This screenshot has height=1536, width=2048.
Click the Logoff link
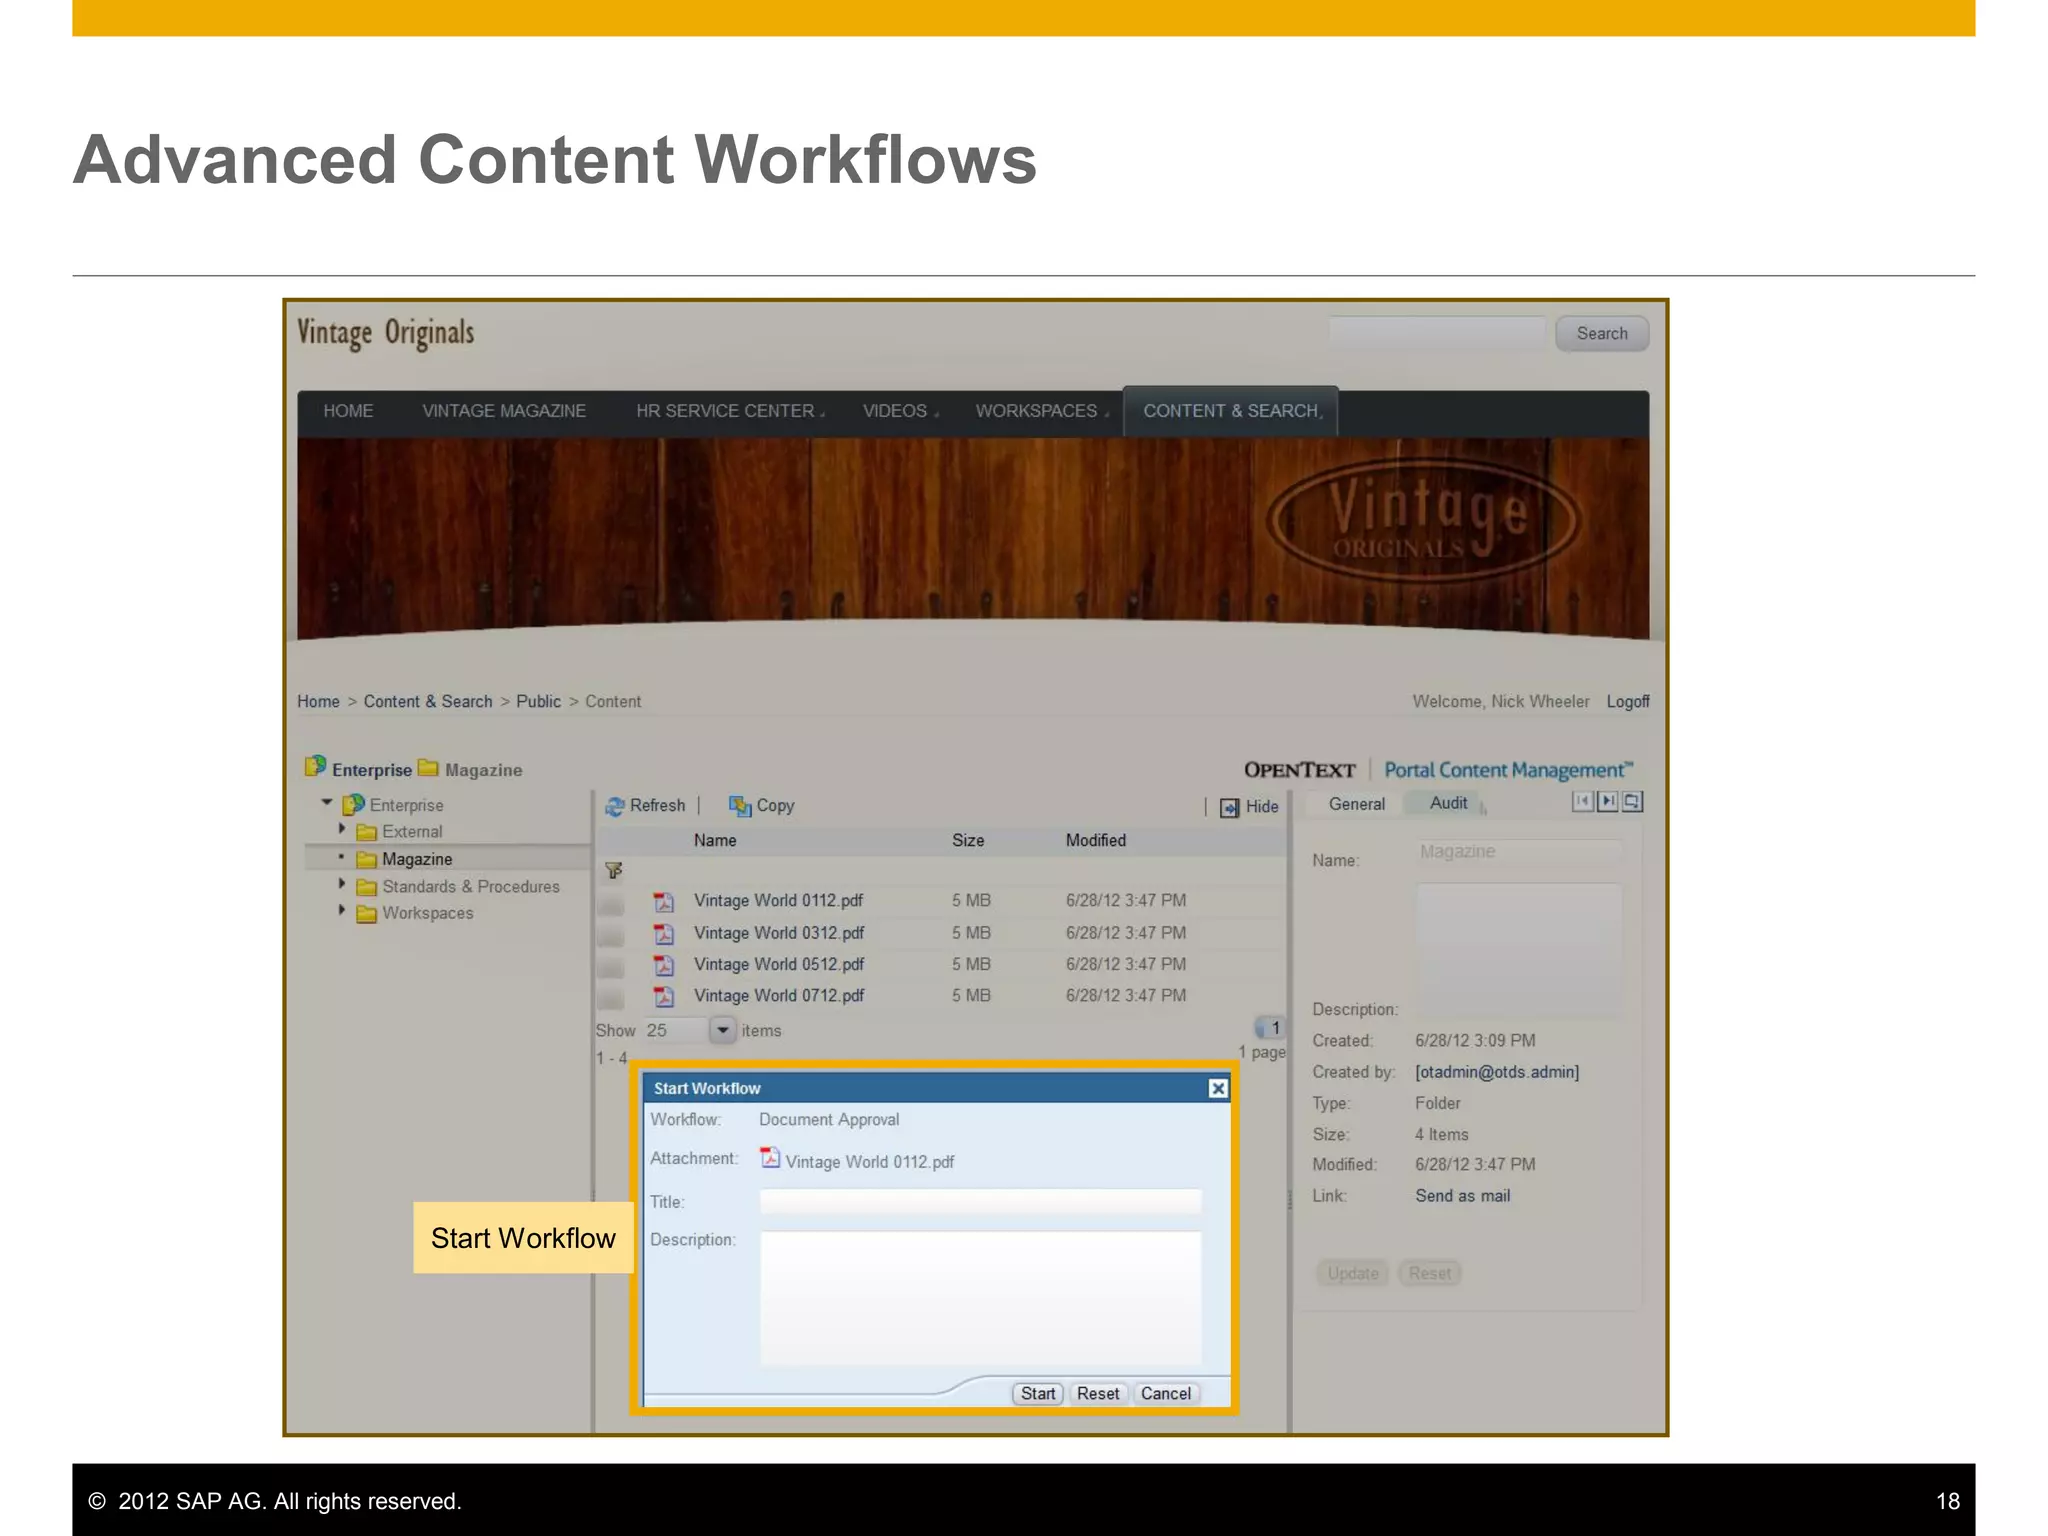pyautogui.click(x=1628, y=702)
